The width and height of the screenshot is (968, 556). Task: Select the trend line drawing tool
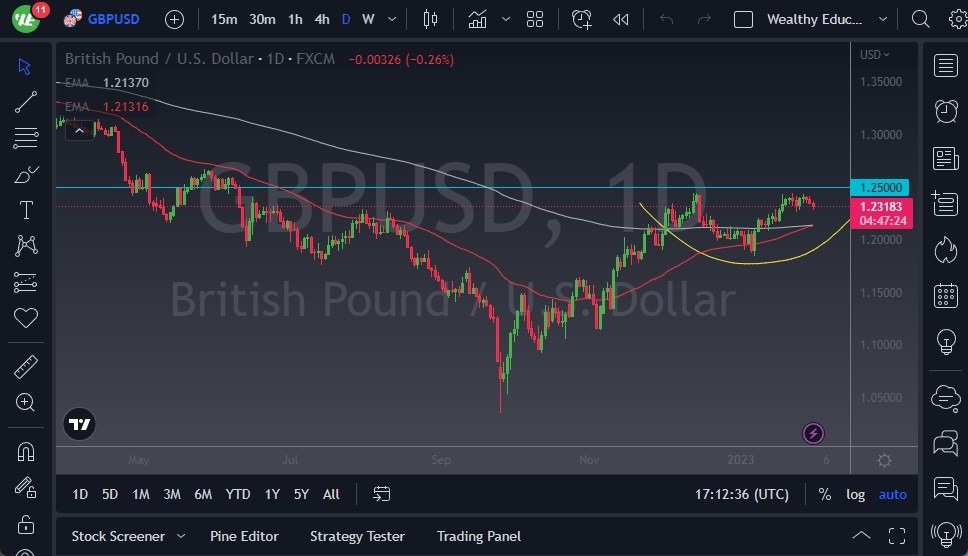(26, 101)
